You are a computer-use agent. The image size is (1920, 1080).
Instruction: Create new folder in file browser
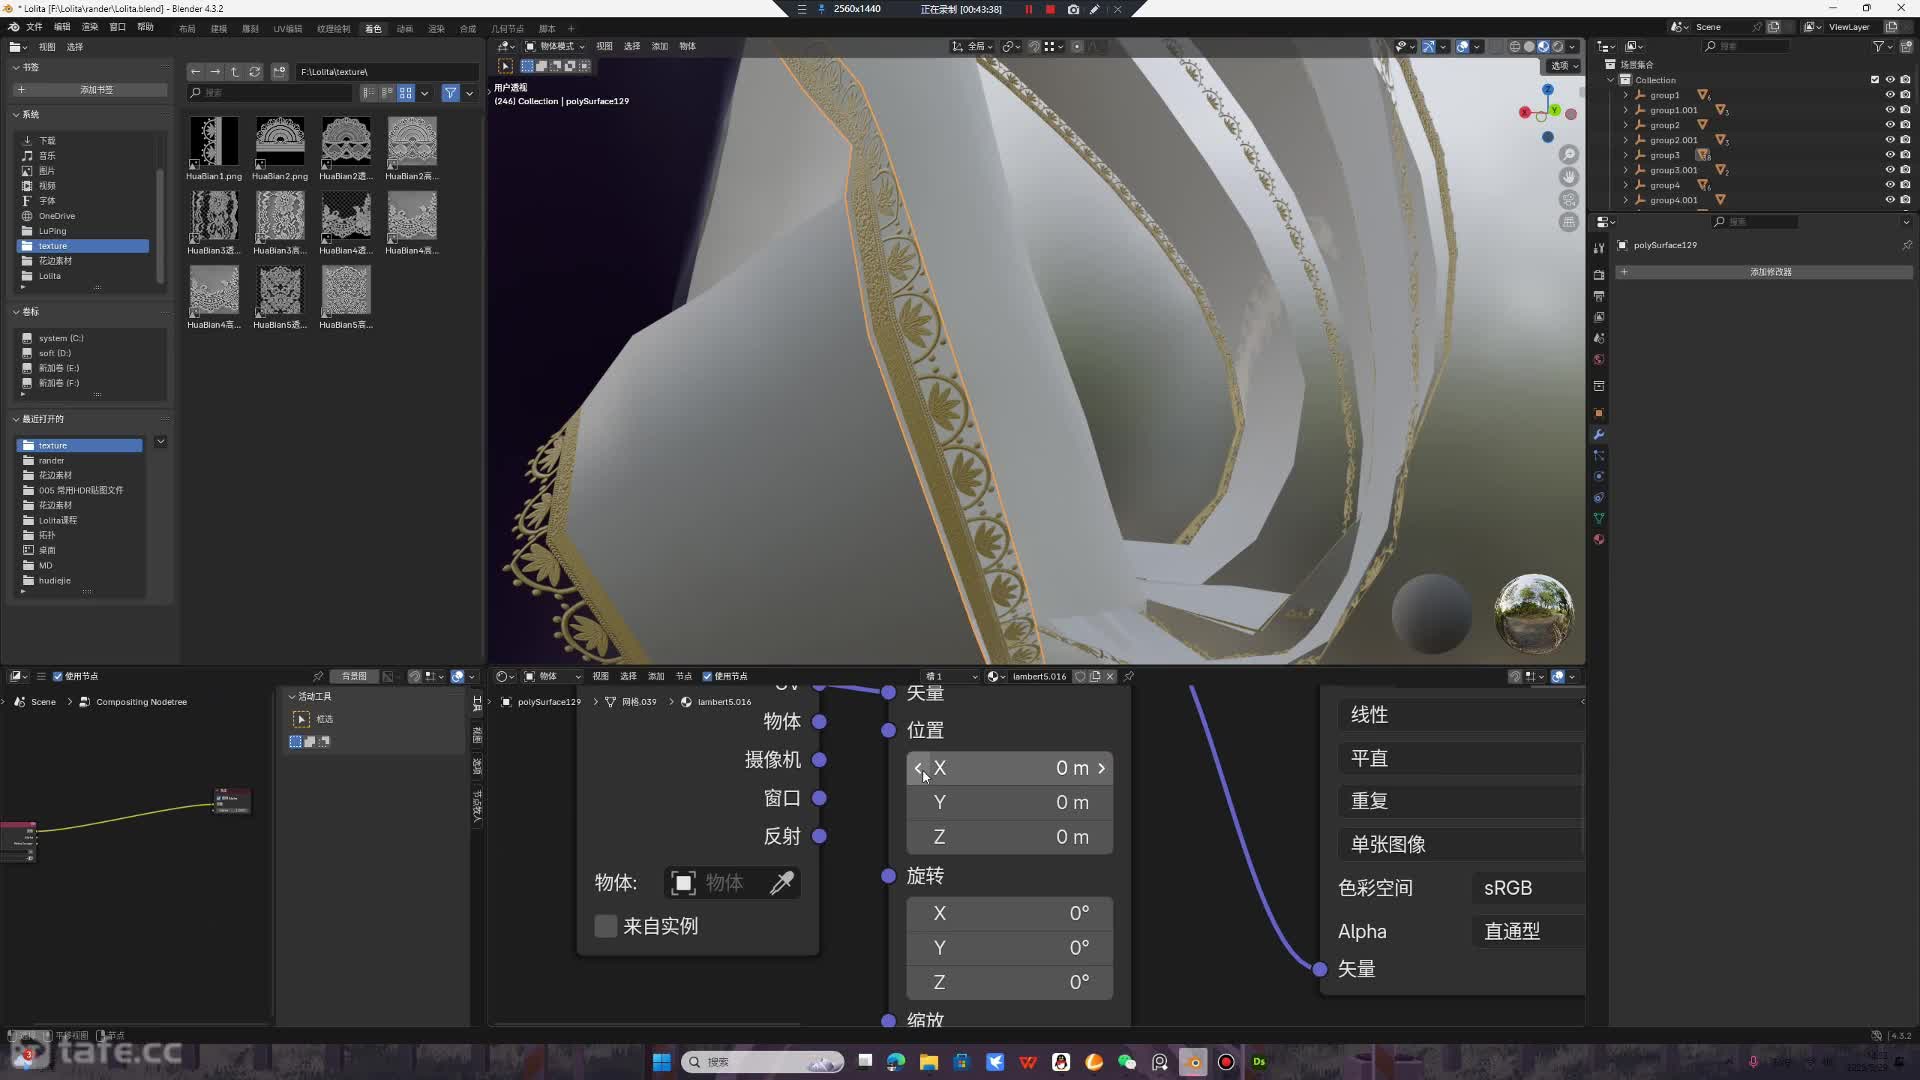pyautogui.click(x=279, y=71)
